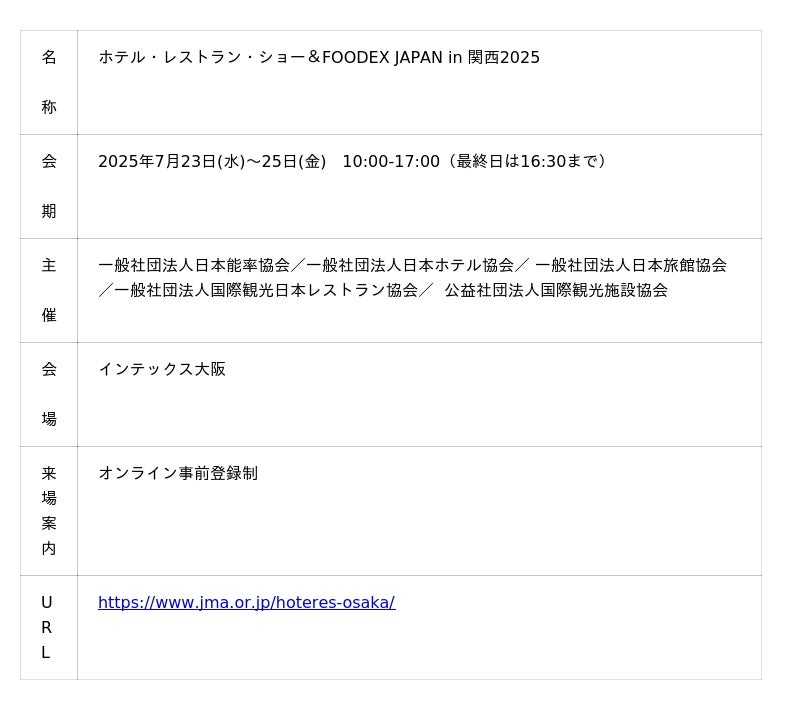
Task: Click the date 2025年7月23日(水)〜25日(金)
Action: tap(212, 162)
